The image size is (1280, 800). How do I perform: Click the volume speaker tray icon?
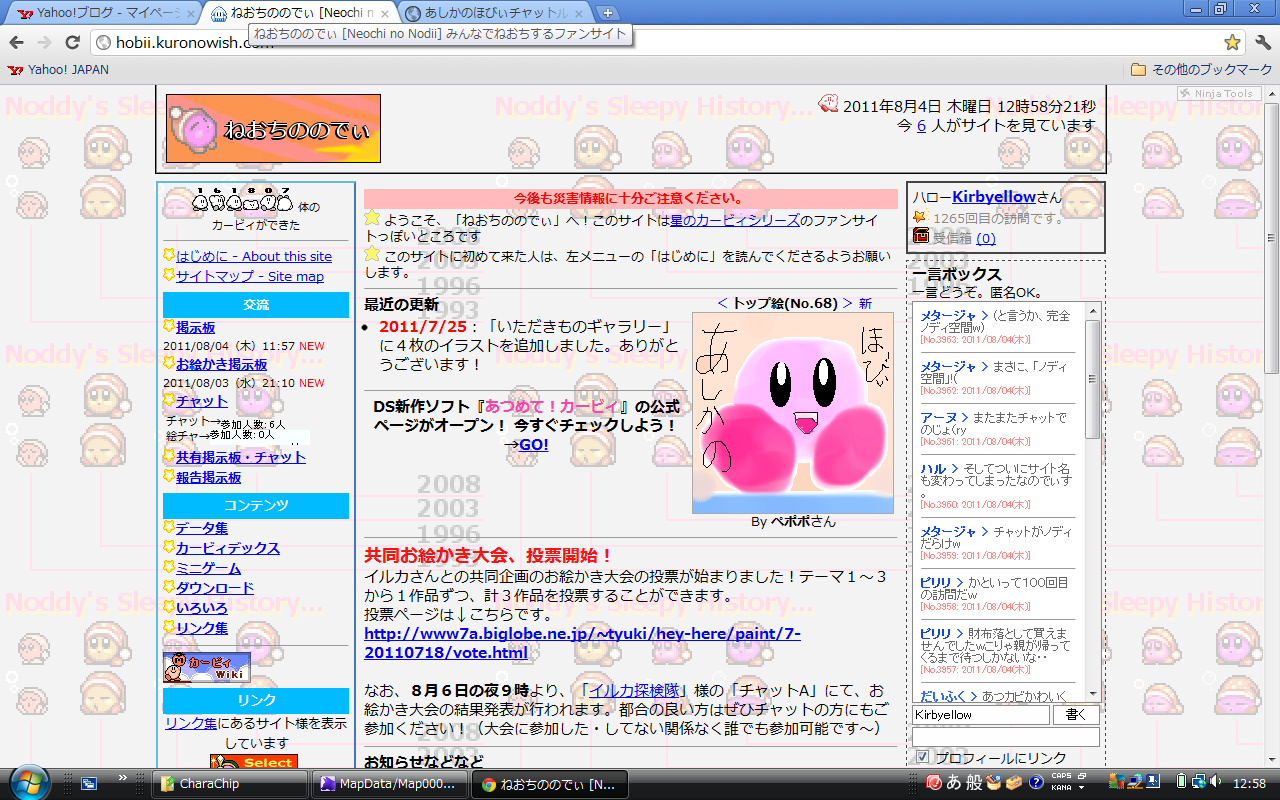click(x=1215, y=782)
